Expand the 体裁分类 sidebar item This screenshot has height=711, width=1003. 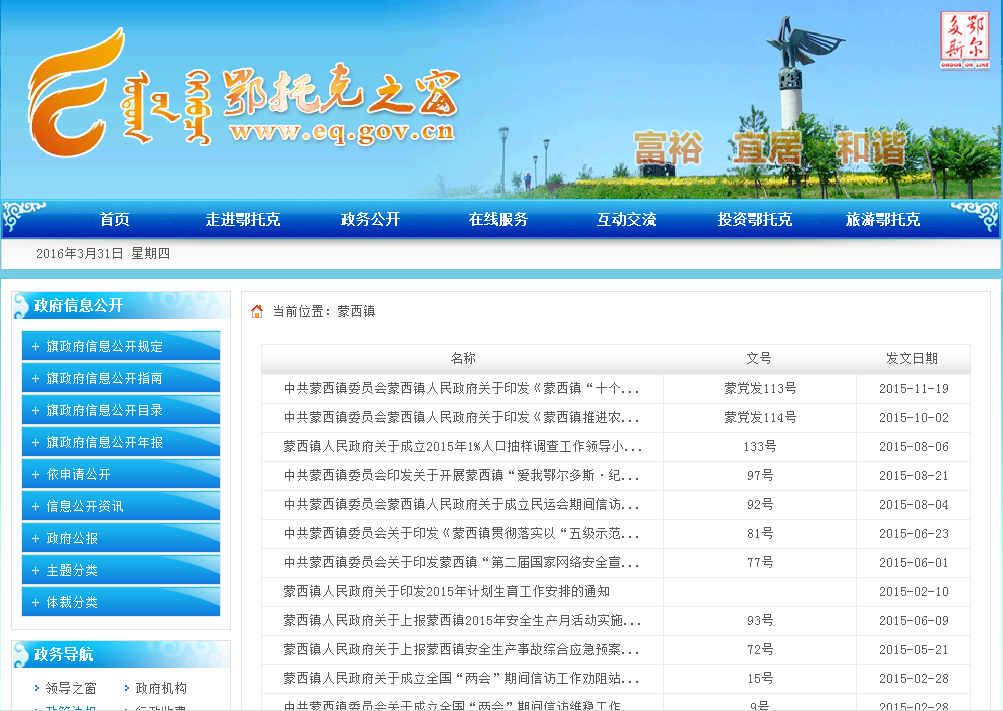(121, 602)
